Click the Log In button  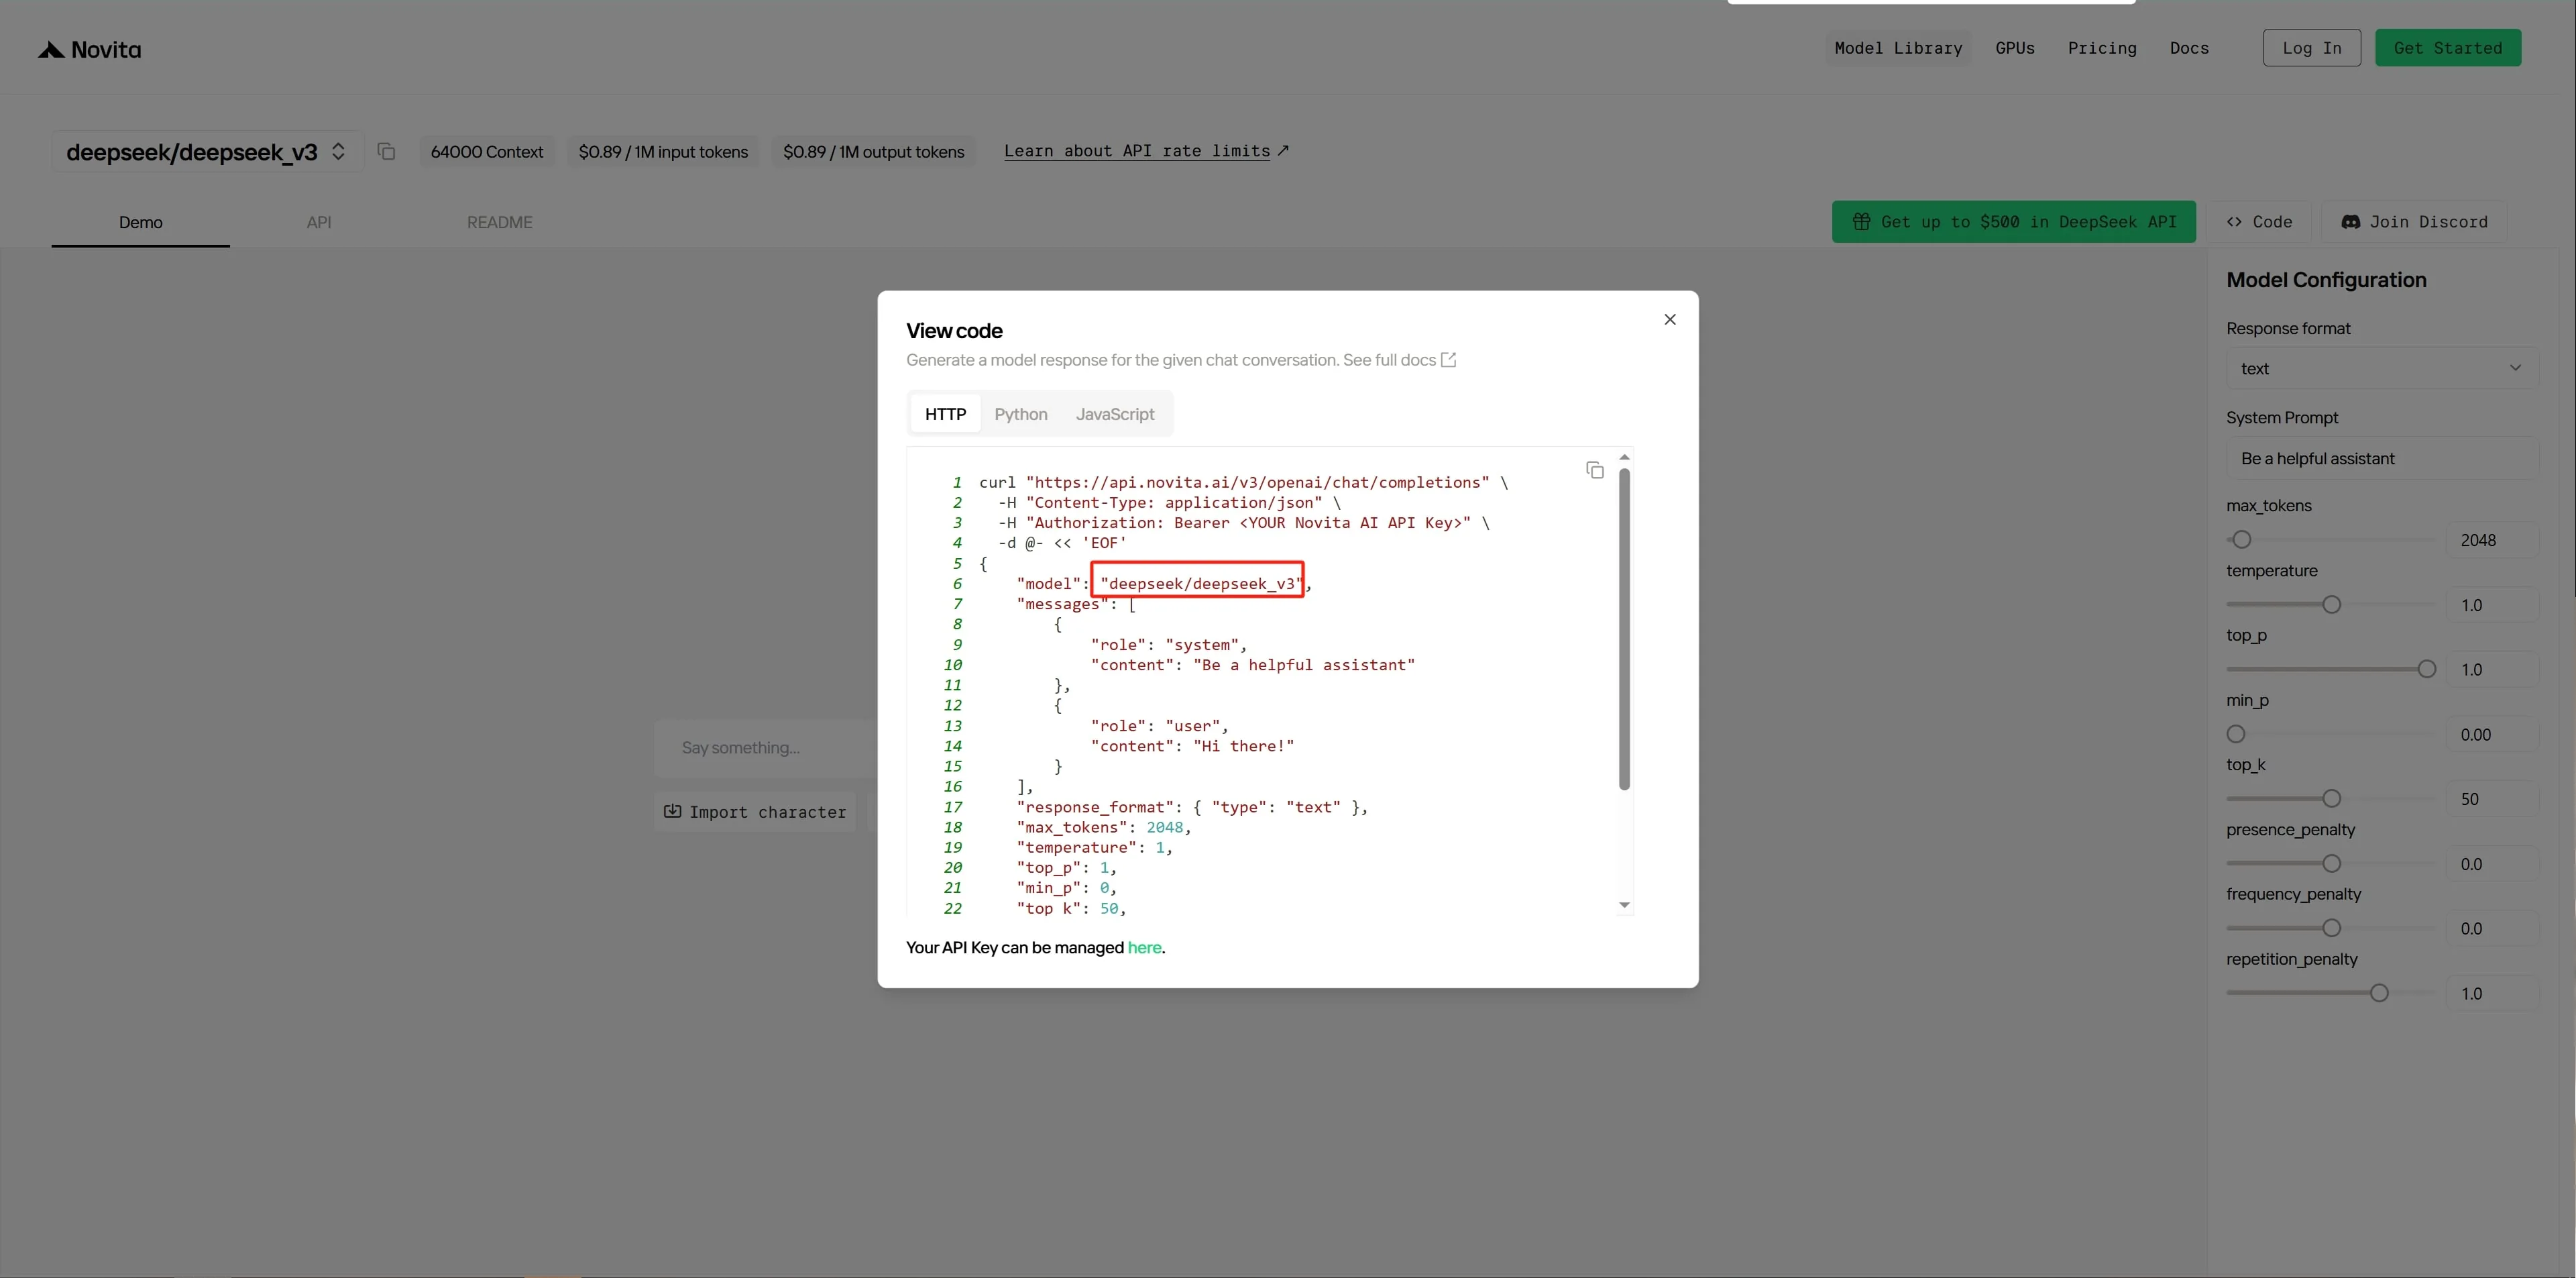pos(2311,48)
